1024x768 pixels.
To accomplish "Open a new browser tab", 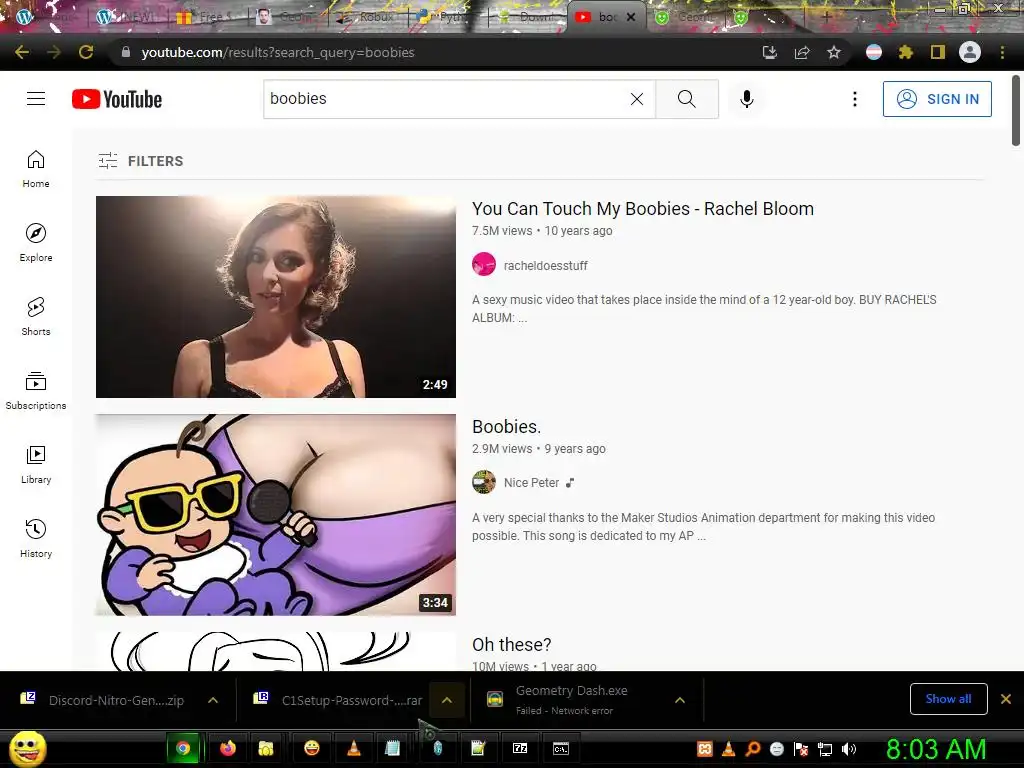I will [x=826, y=17].
